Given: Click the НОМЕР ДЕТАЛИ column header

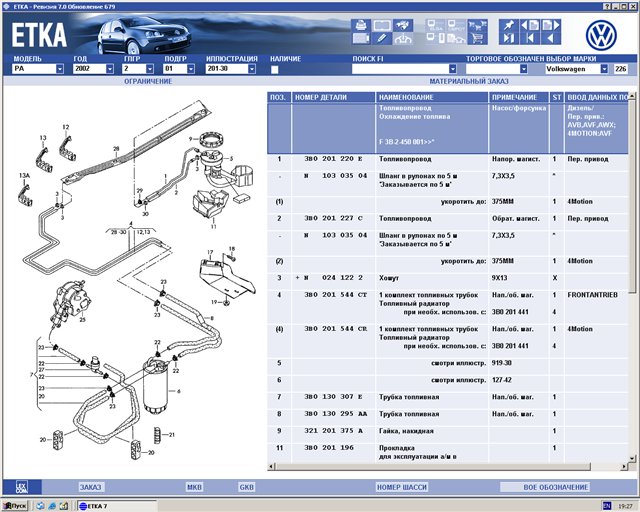Looking at the screenshot, I should (333, 97).
